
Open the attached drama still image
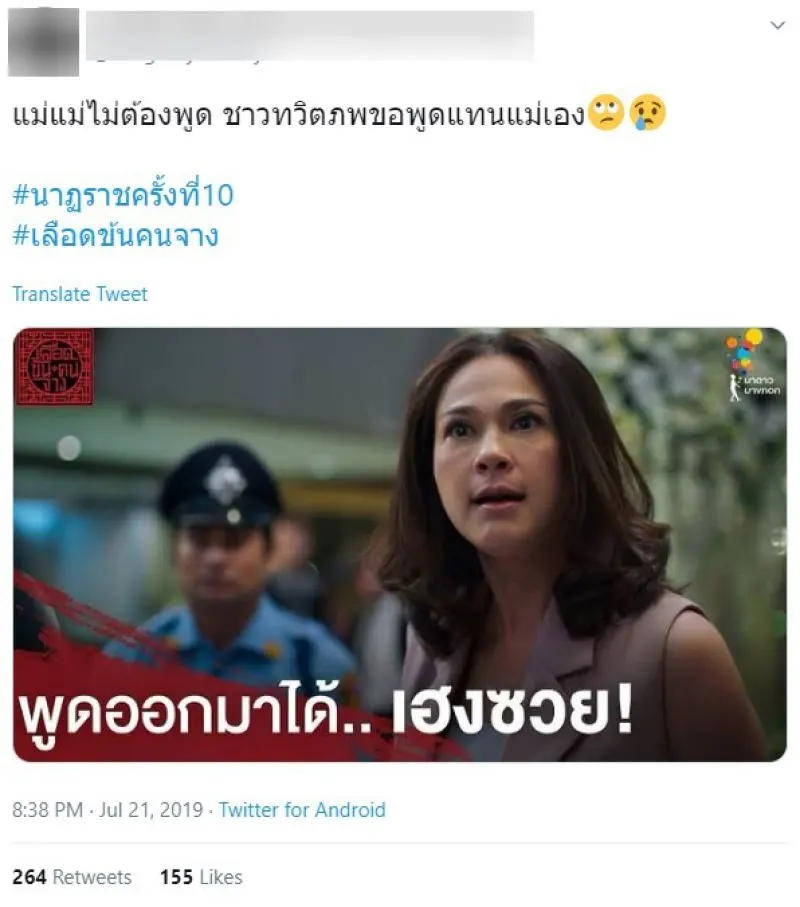(400, 544)
